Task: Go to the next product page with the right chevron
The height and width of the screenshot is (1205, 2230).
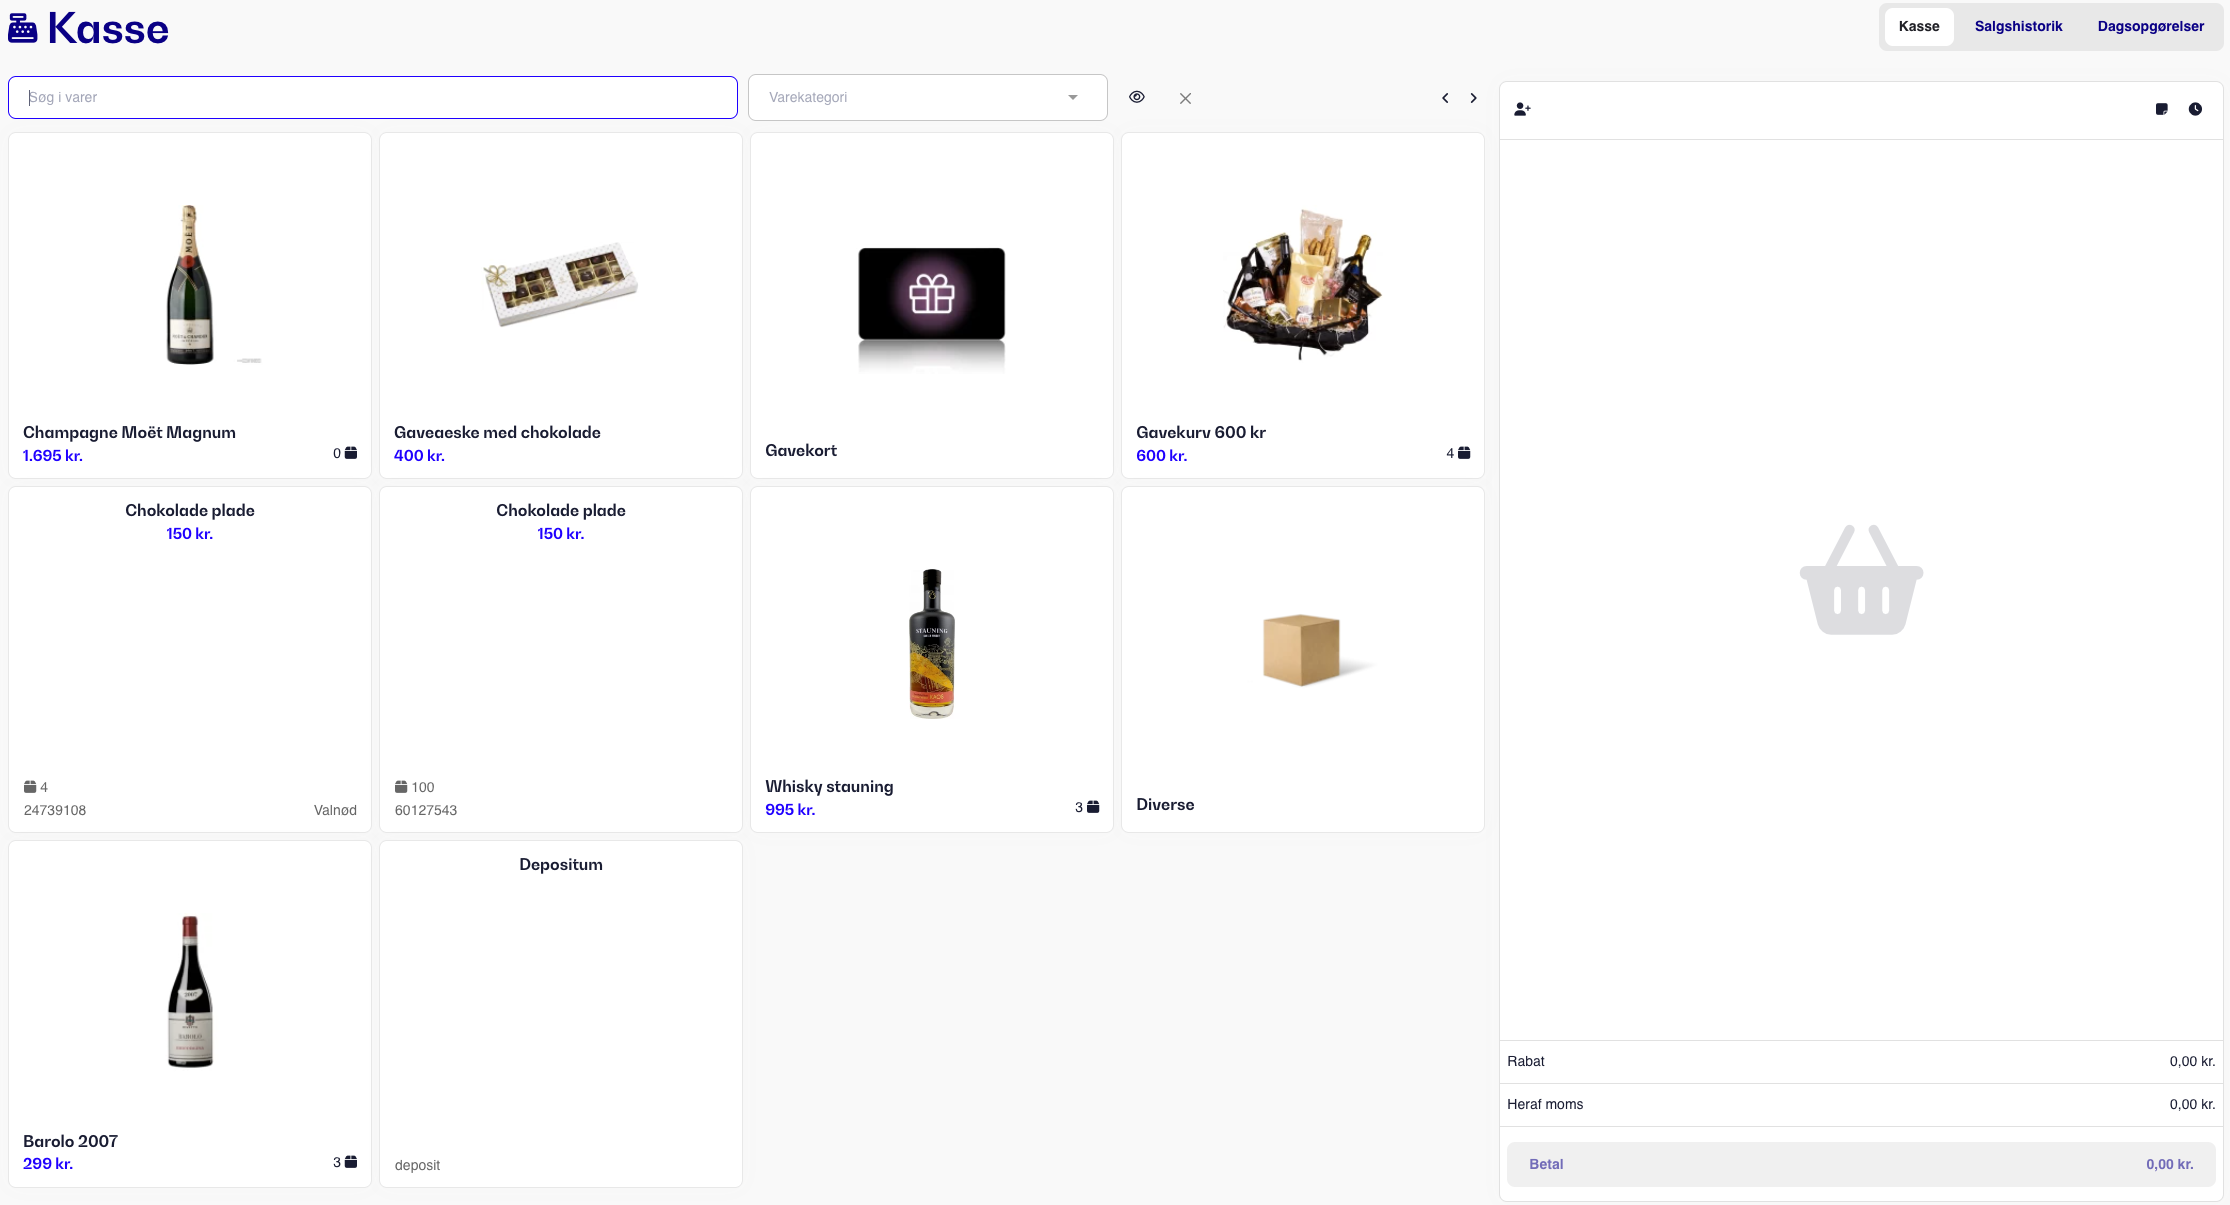Action: tap(1473, 98)
